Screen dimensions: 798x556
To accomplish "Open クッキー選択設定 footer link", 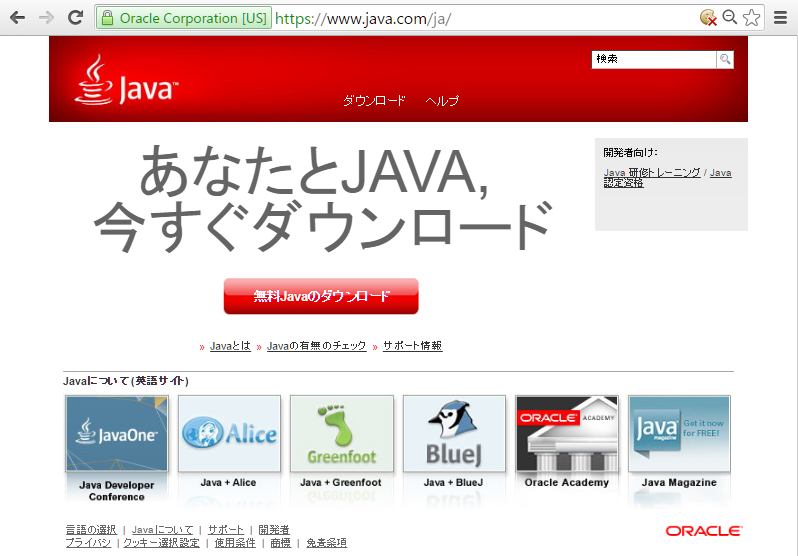I will tap(161, 543).
